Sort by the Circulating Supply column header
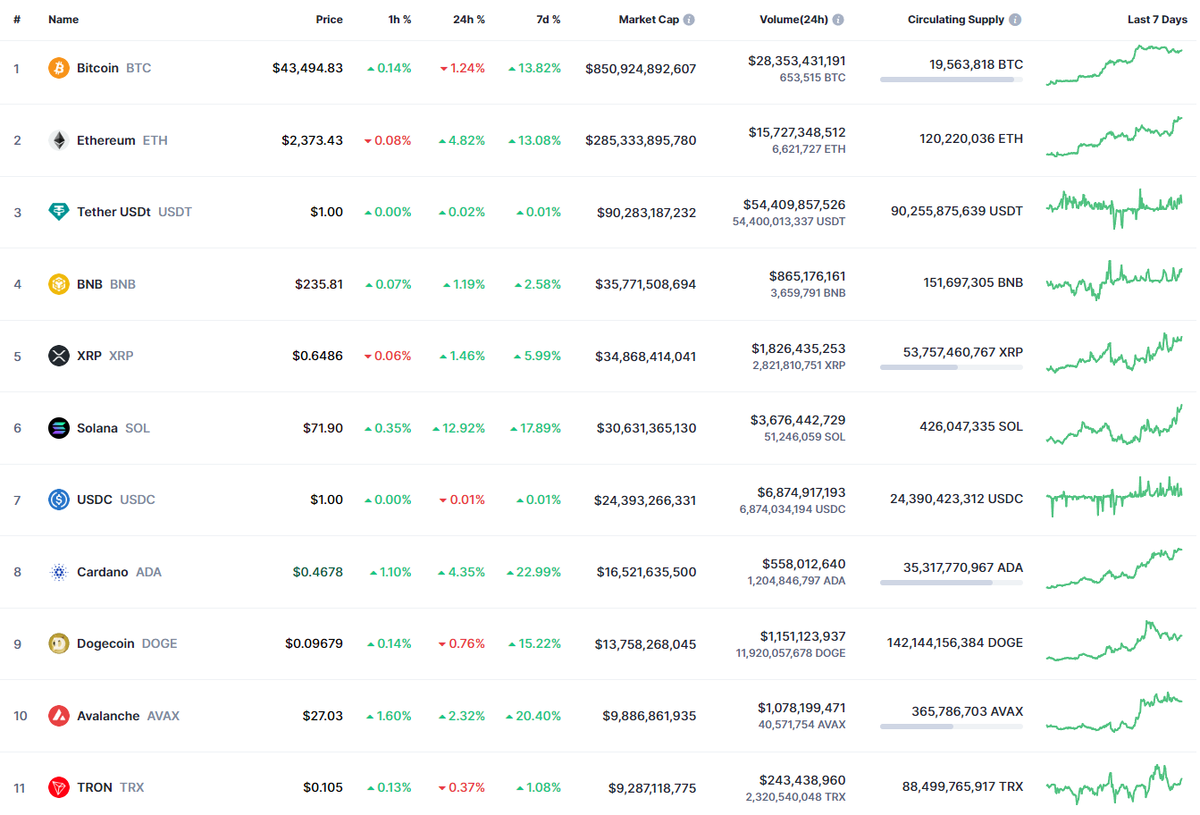The width and height of the screenshot is (1200, 815). click(x=956, y=20)
